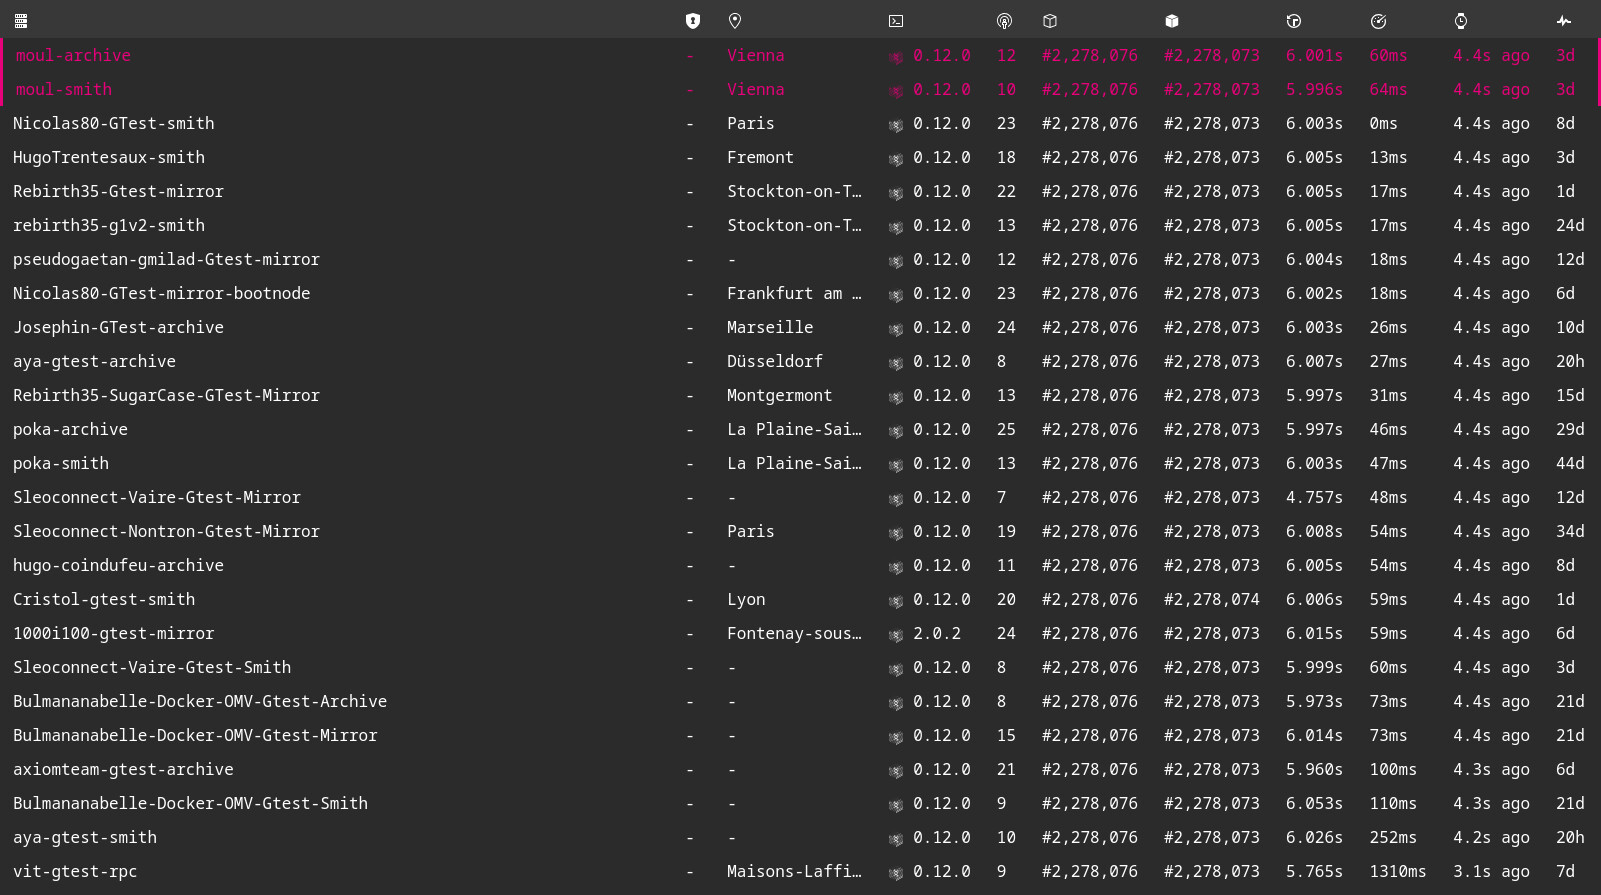Click the validator shield column icon

click(x=692, y=21)
